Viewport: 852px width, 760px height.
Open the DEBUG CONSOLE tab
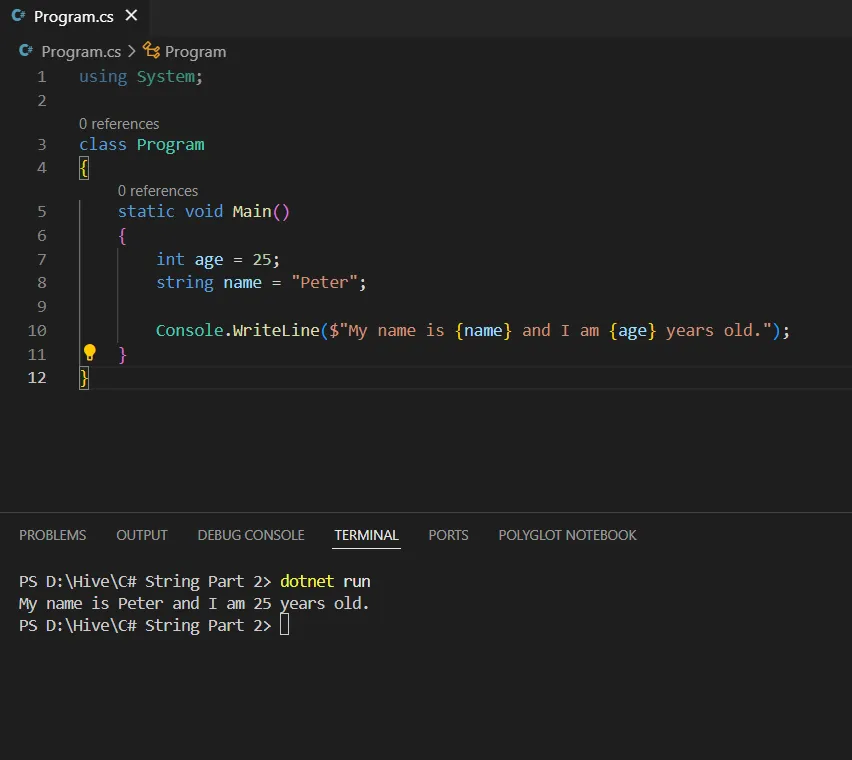[251, 535]
